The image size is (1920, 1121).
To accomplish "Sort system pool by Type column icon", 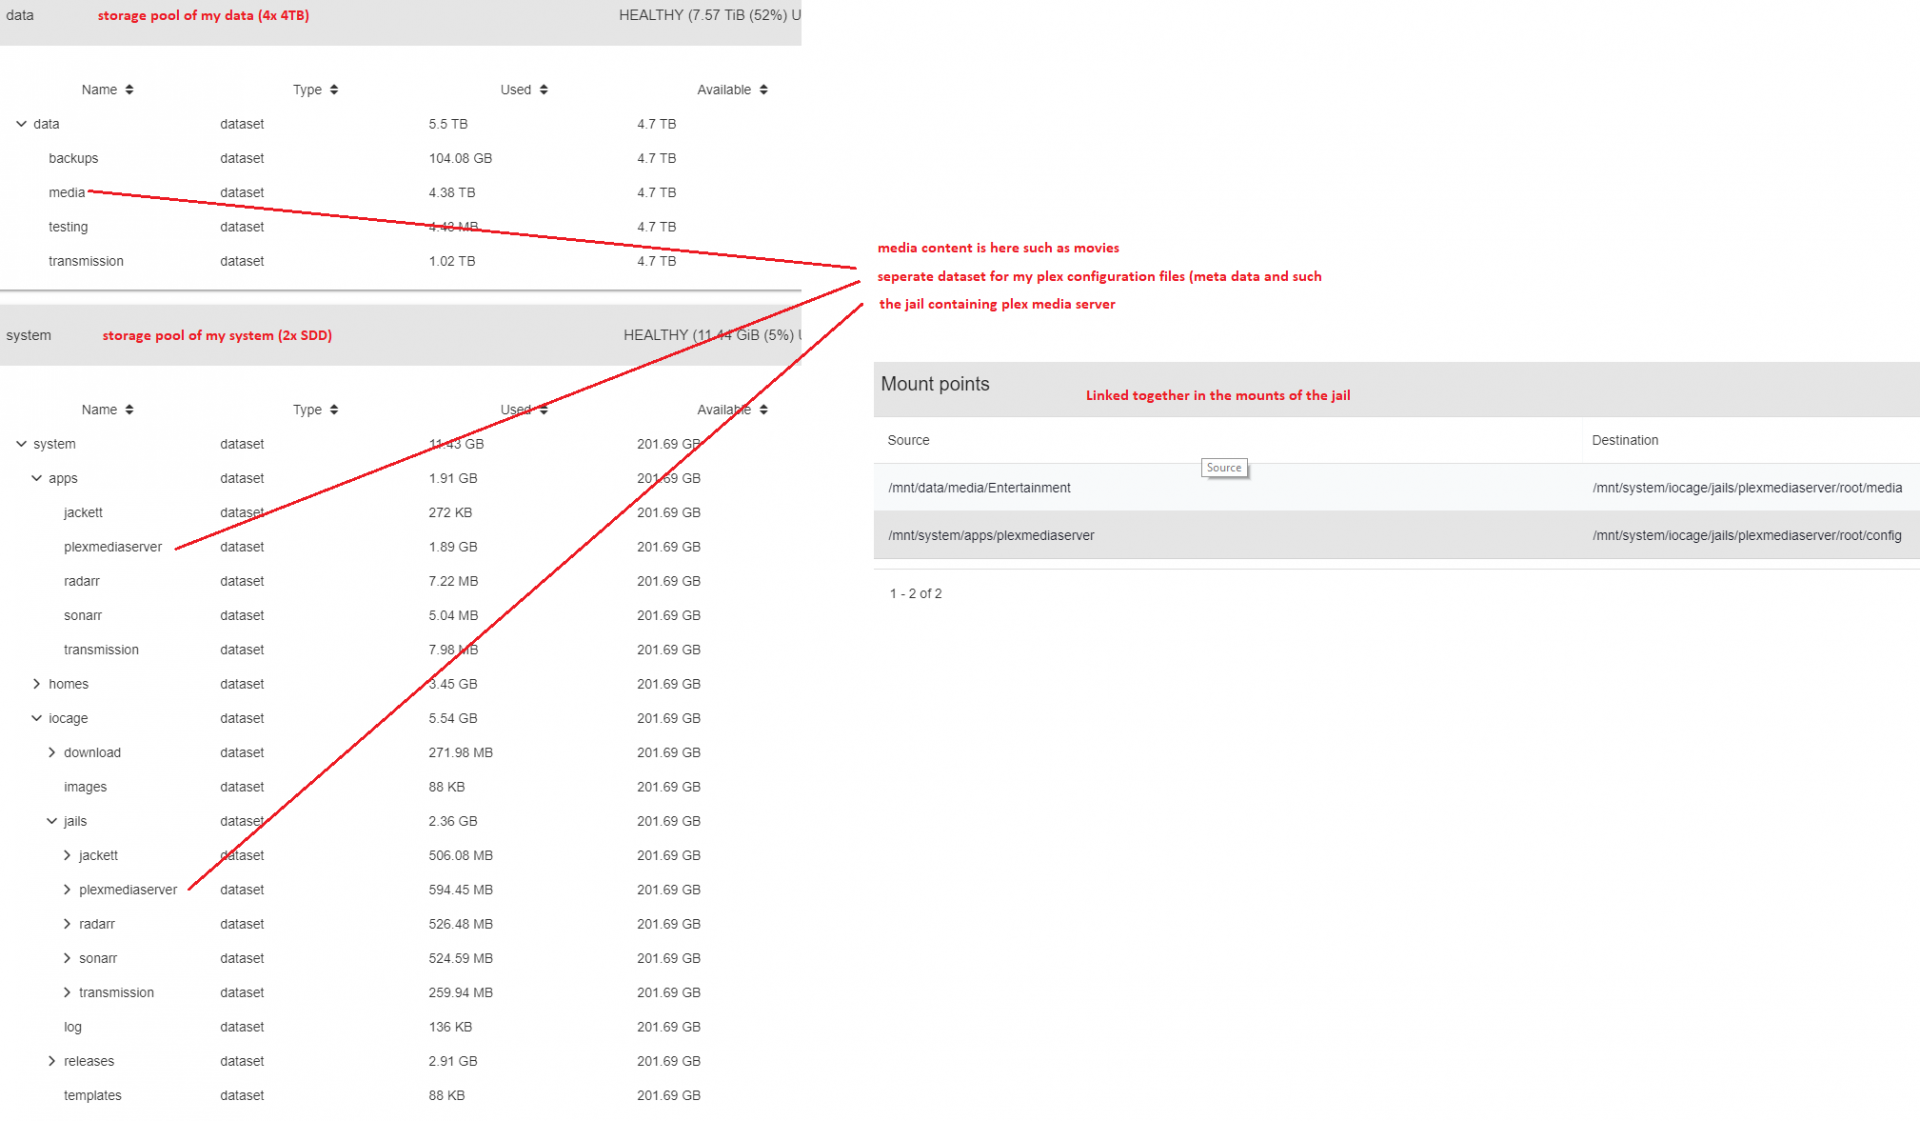I will coord(333,410).
